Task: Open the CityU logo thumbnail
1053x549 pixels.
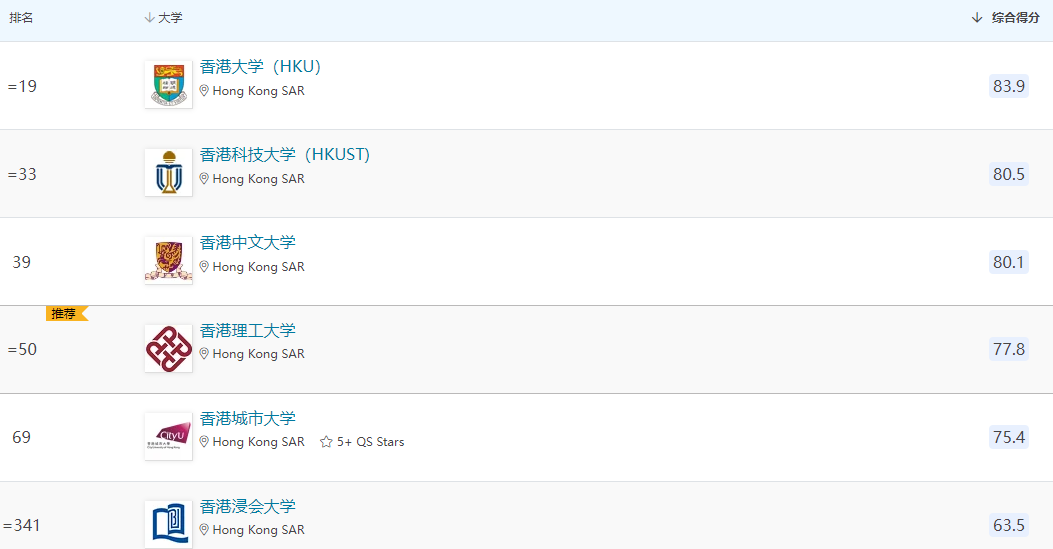Action: tap(169, 436)
